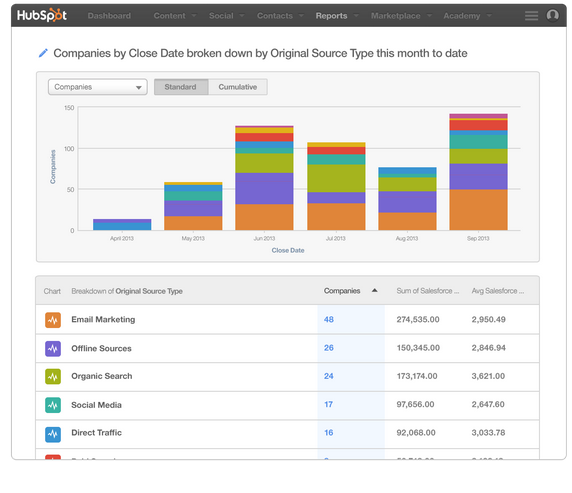Click the average value 2,846.94

click(x=488, y=348)
